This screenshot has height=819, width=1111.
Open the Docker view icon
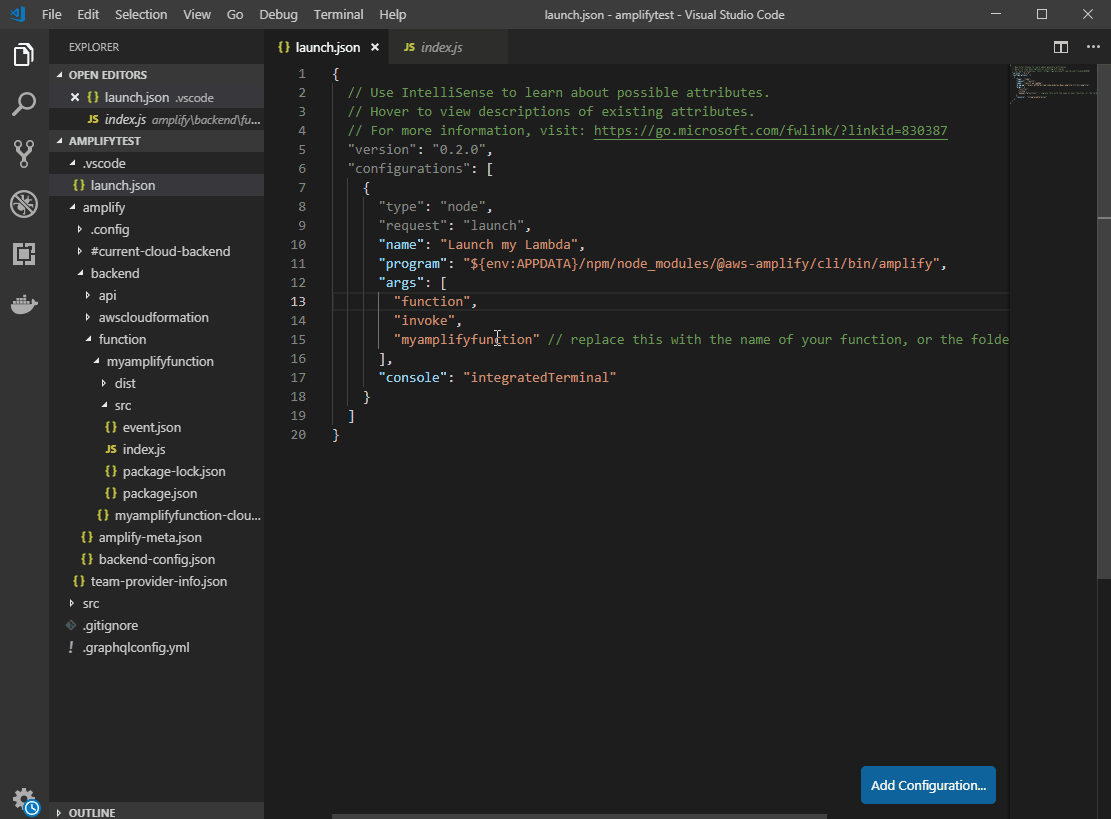tap(24, 304)
